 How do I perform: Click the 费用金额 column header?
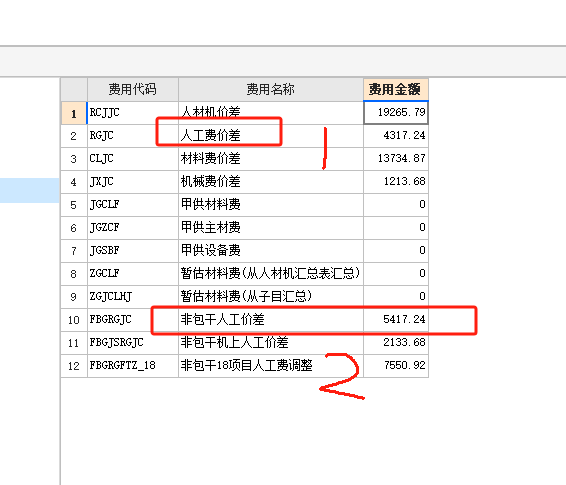396,89
